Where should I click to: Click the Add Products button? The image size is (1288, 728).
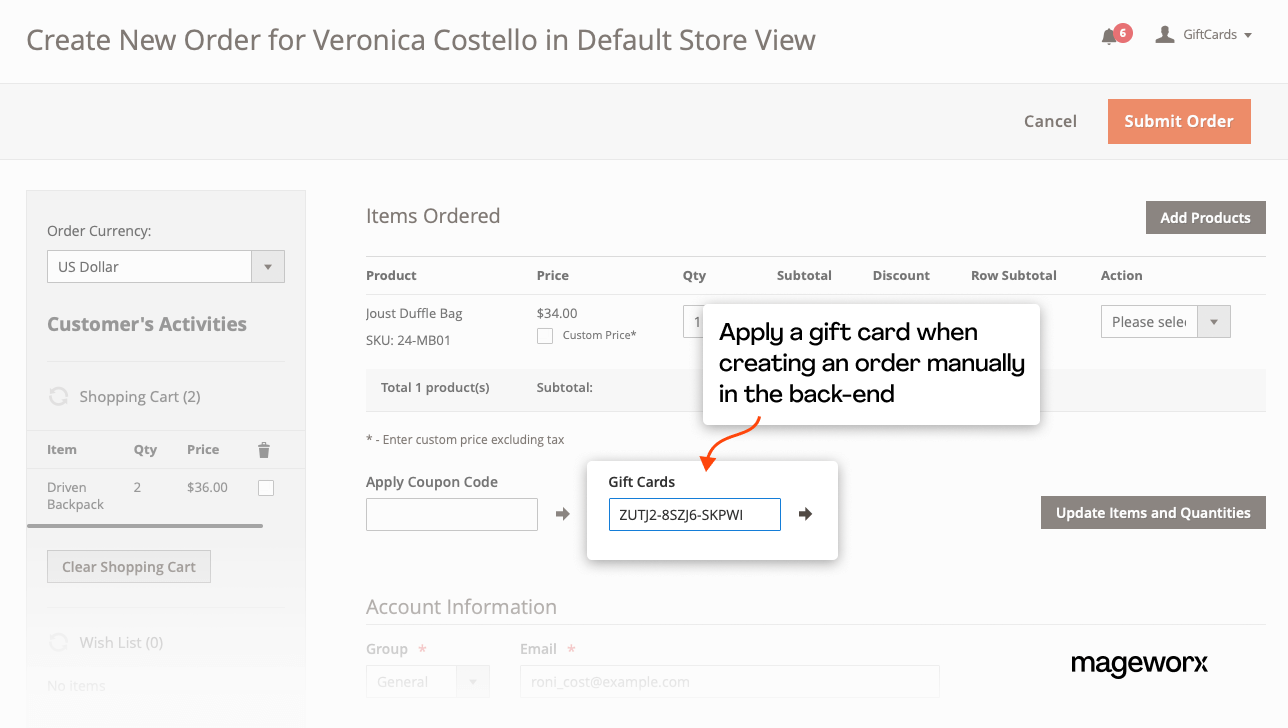[x=1205, y=218]
